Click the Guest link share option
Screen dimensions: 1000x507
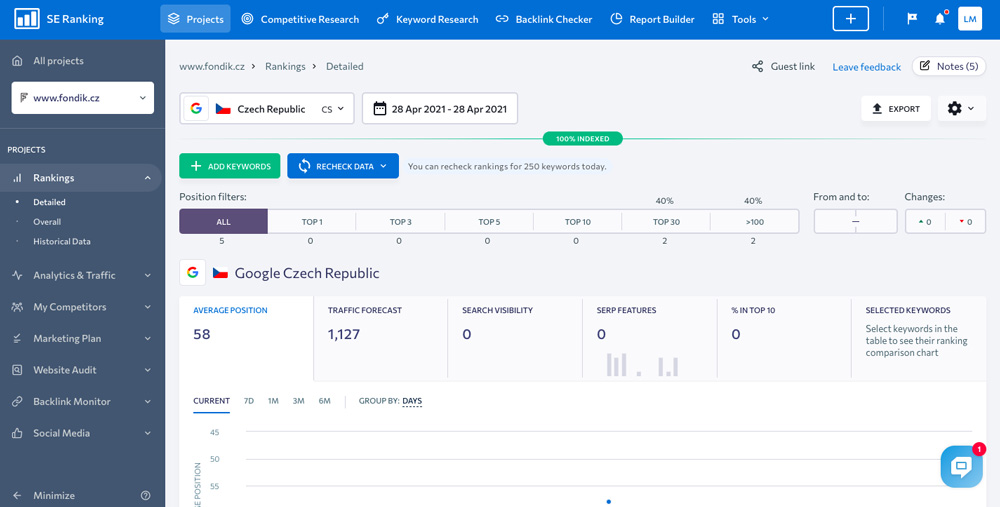(783, 66)
